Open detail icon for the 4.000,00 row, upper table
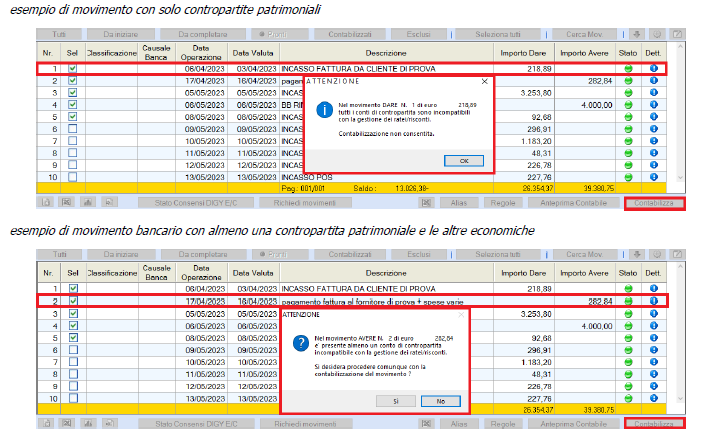The width and height of the screenshot is (712, 445). [x=653, y=104]
